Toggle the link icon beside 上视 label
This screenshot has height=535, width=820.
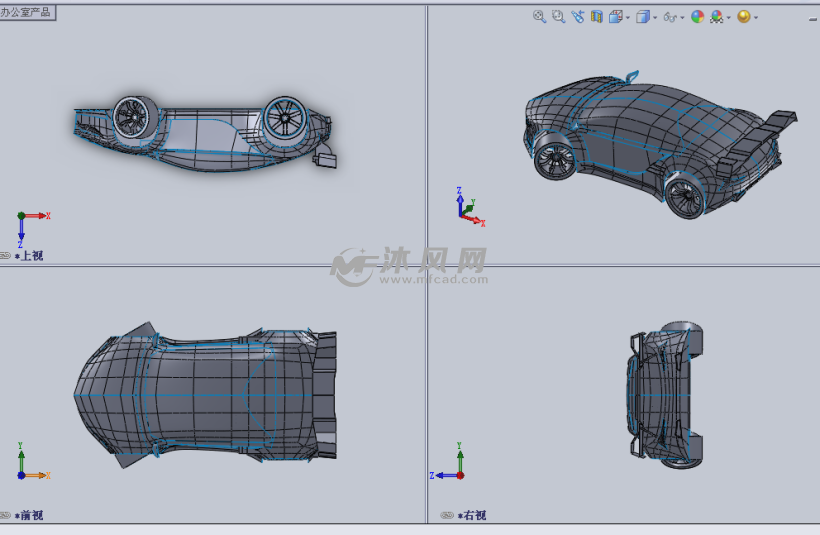click(x=6, y=256)
